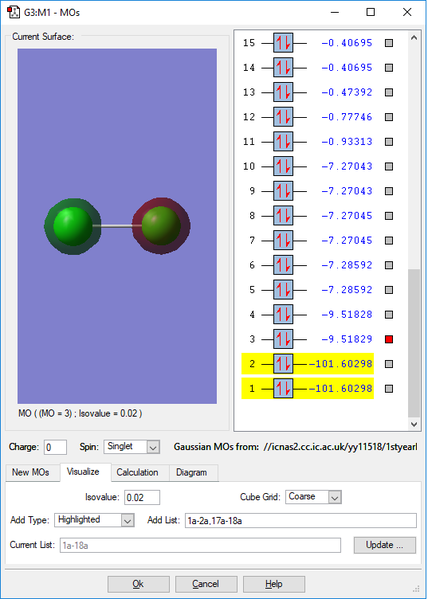This screenshot has height=599, width=428.
Task: Click energy value -9.51828
Action: click(347, 314)
